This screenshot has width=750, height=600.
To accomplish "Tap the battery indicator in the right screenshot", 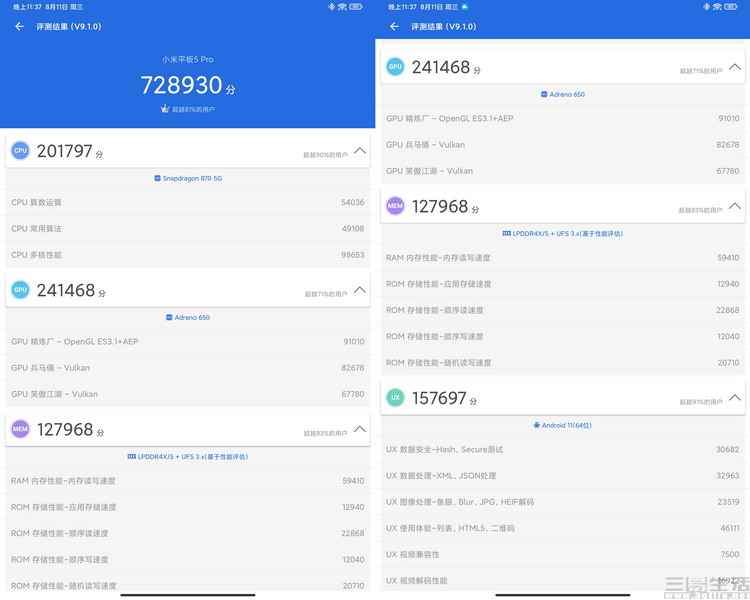I will pos(731,7).
